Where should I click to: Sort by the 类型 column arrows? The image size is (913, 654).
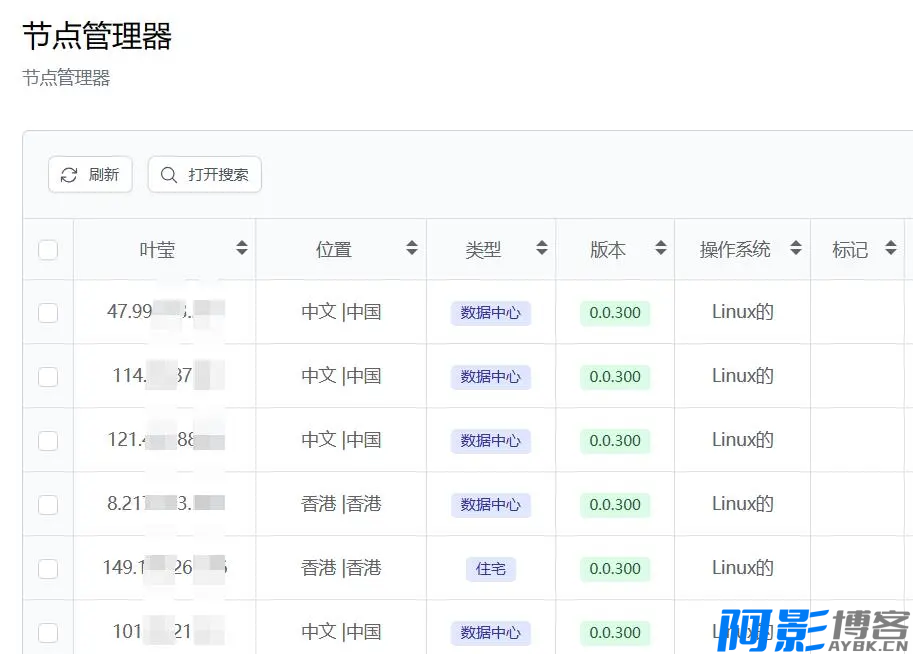coord(541,248)
